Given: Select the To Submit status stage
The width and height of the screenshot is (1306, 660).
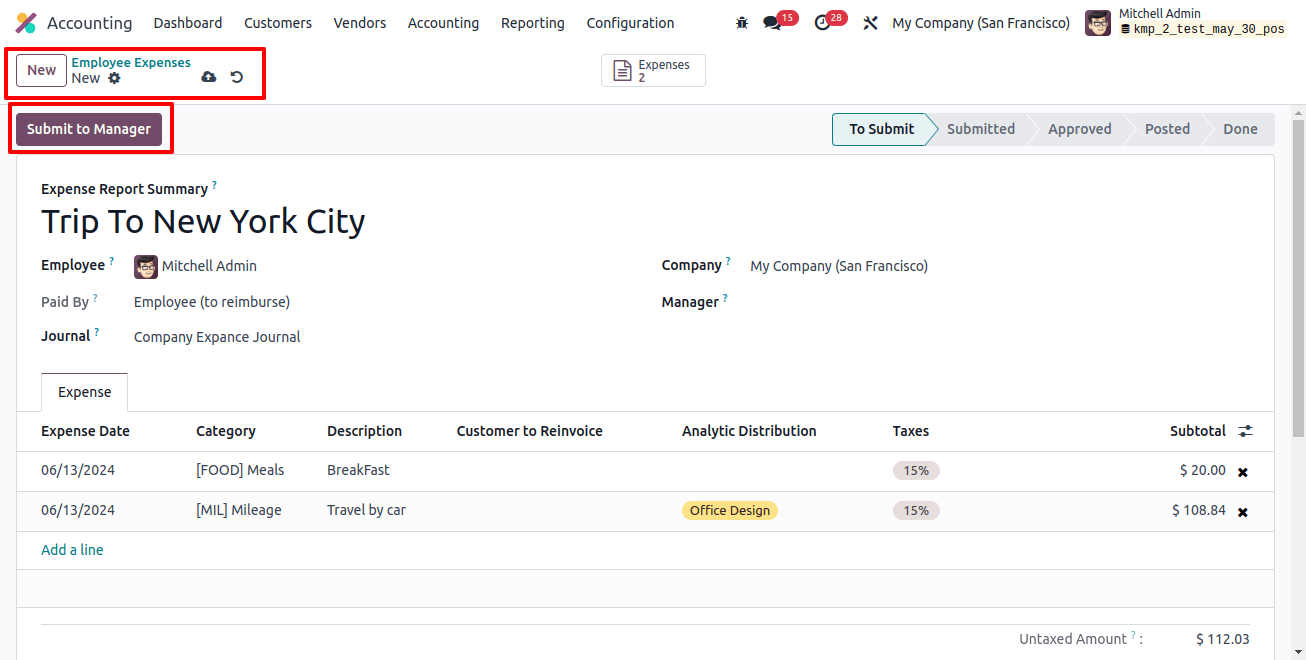Looking at the screenshot, I should 881,129.
